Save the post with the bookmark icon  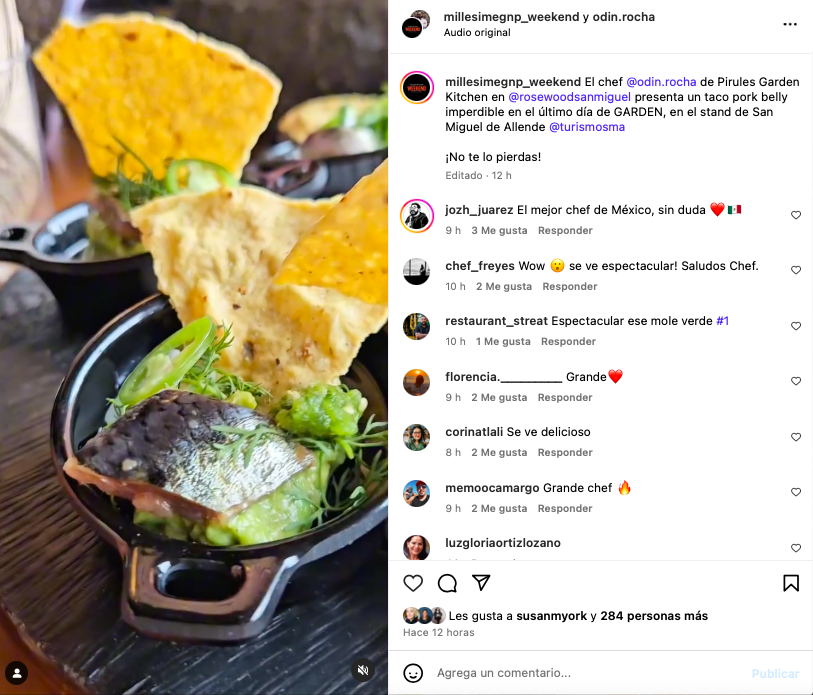(791, 583)
